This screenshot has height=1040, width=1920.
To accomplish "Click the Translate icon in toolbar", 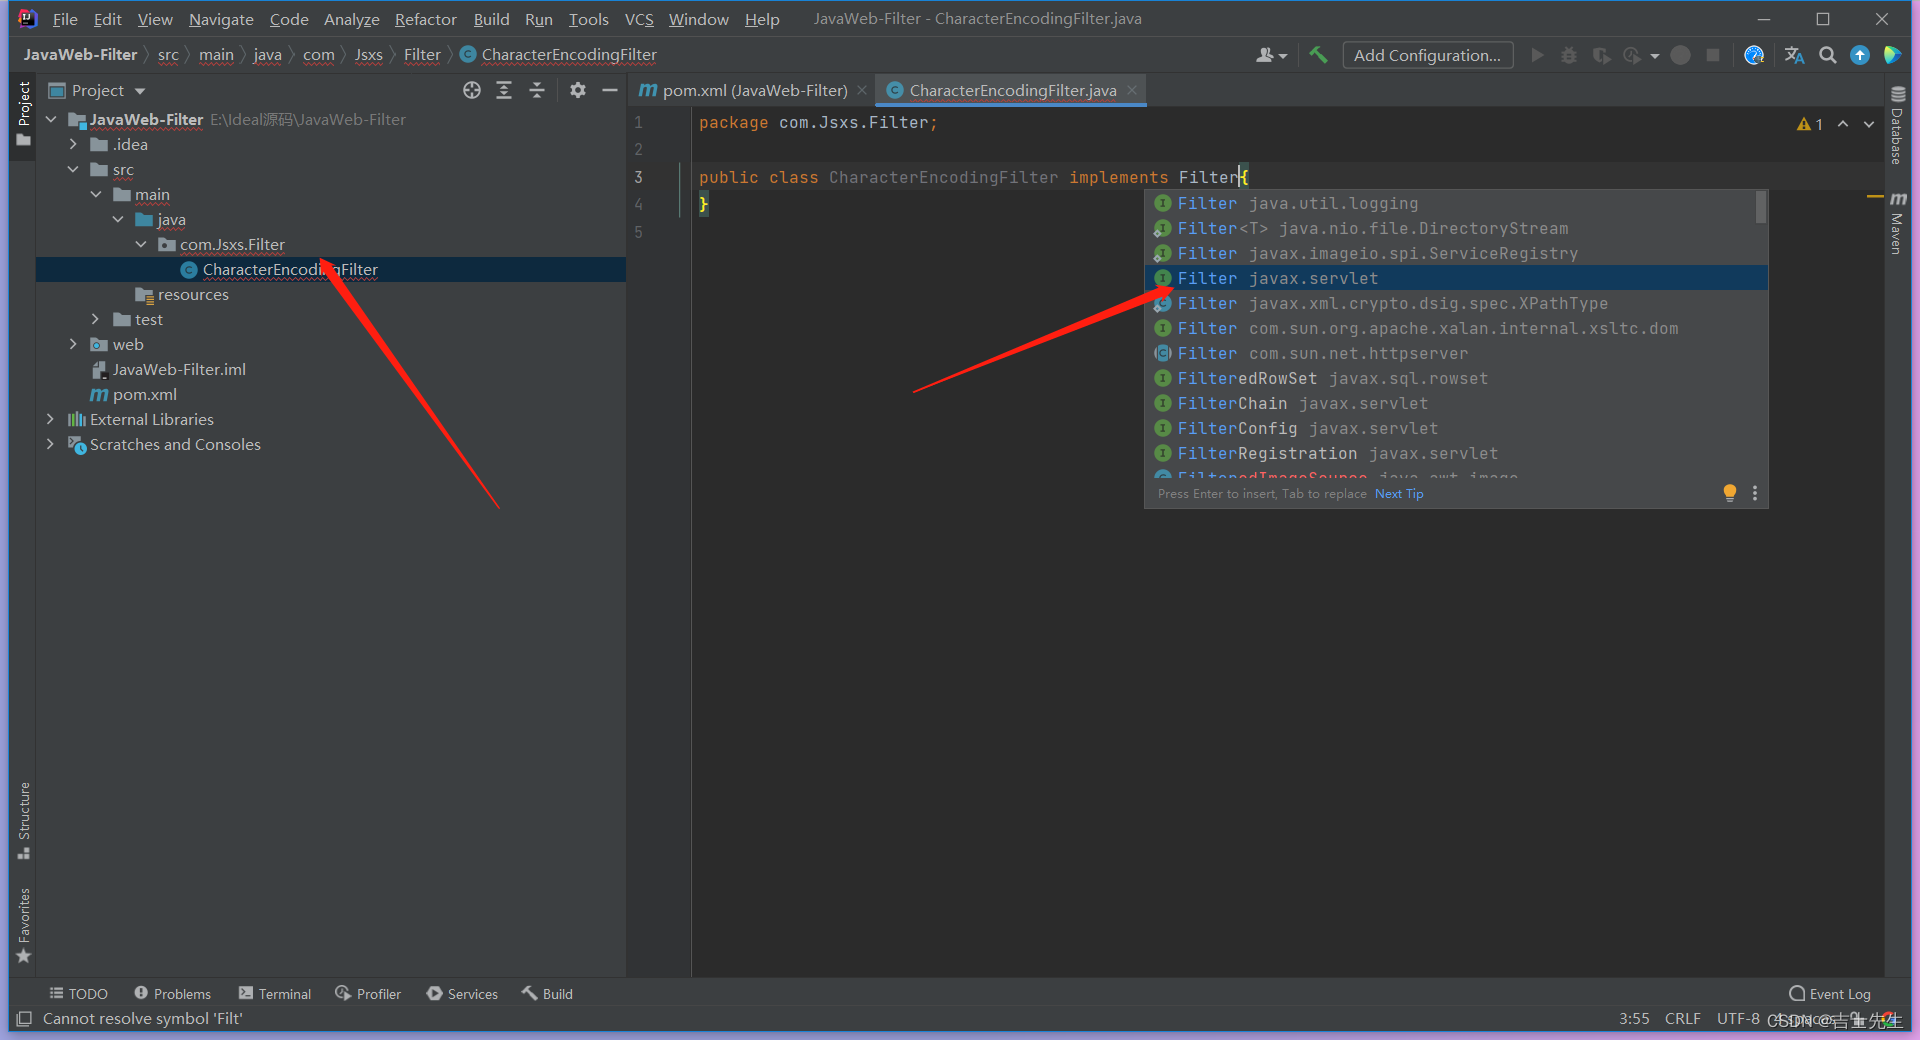I will [1794, 55].
